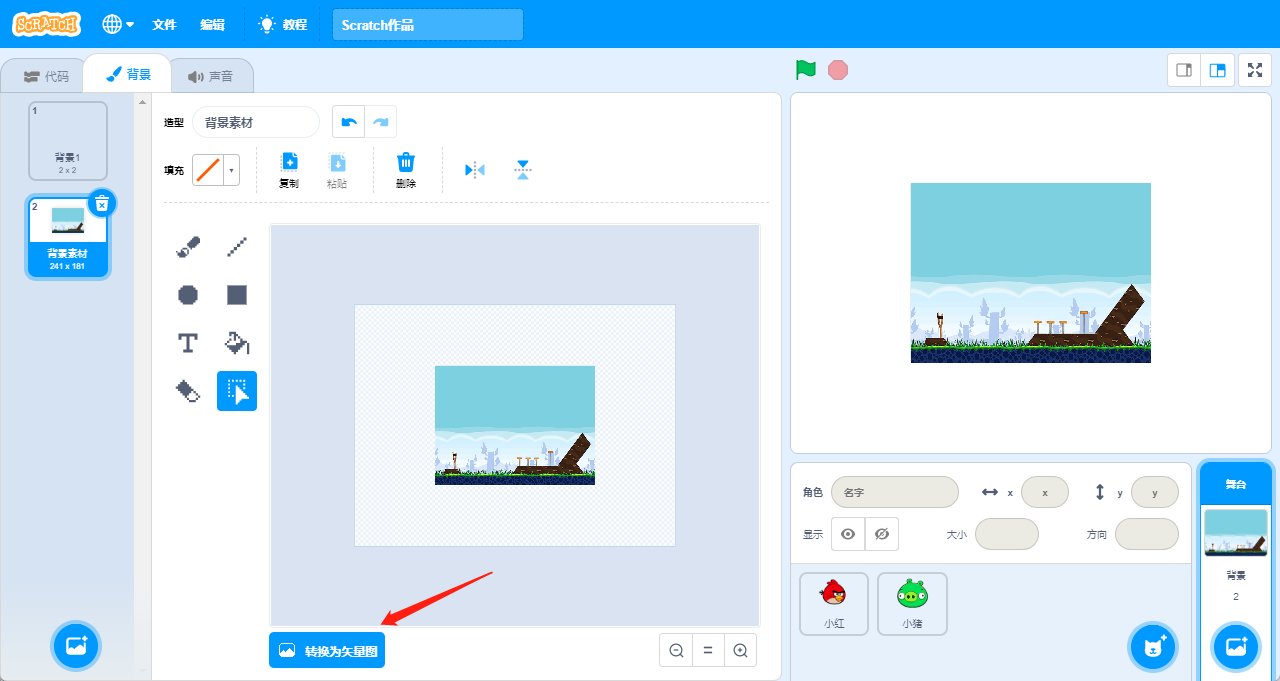Reset the paint canvas zoom
Screen dimensions: 1280x681
[708, 650]
